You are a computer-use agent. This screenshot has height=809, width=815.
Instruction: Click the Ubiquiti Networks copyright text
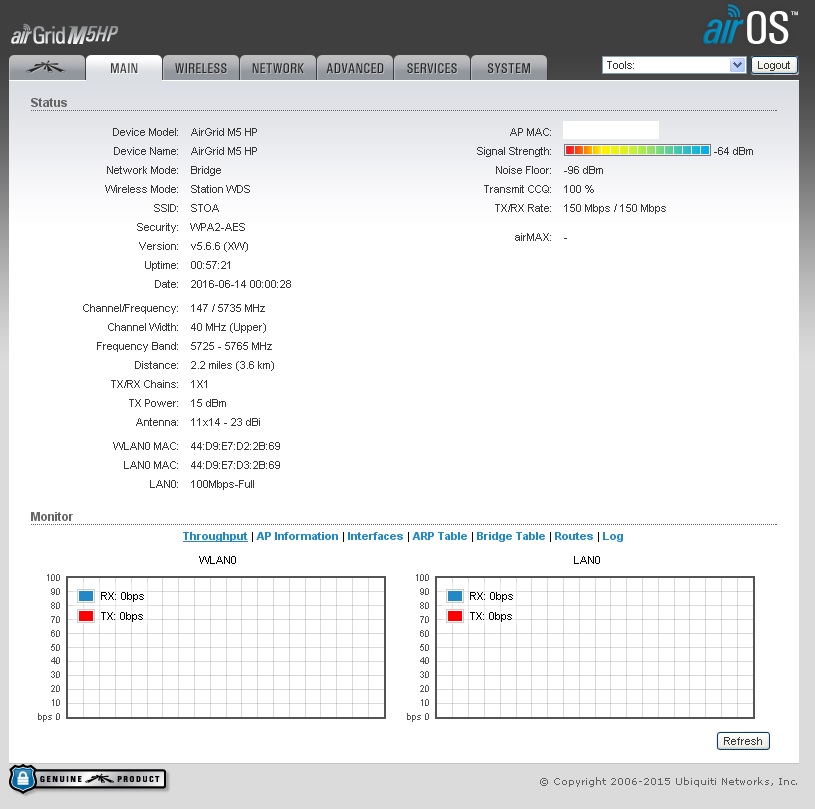point(668,781)
